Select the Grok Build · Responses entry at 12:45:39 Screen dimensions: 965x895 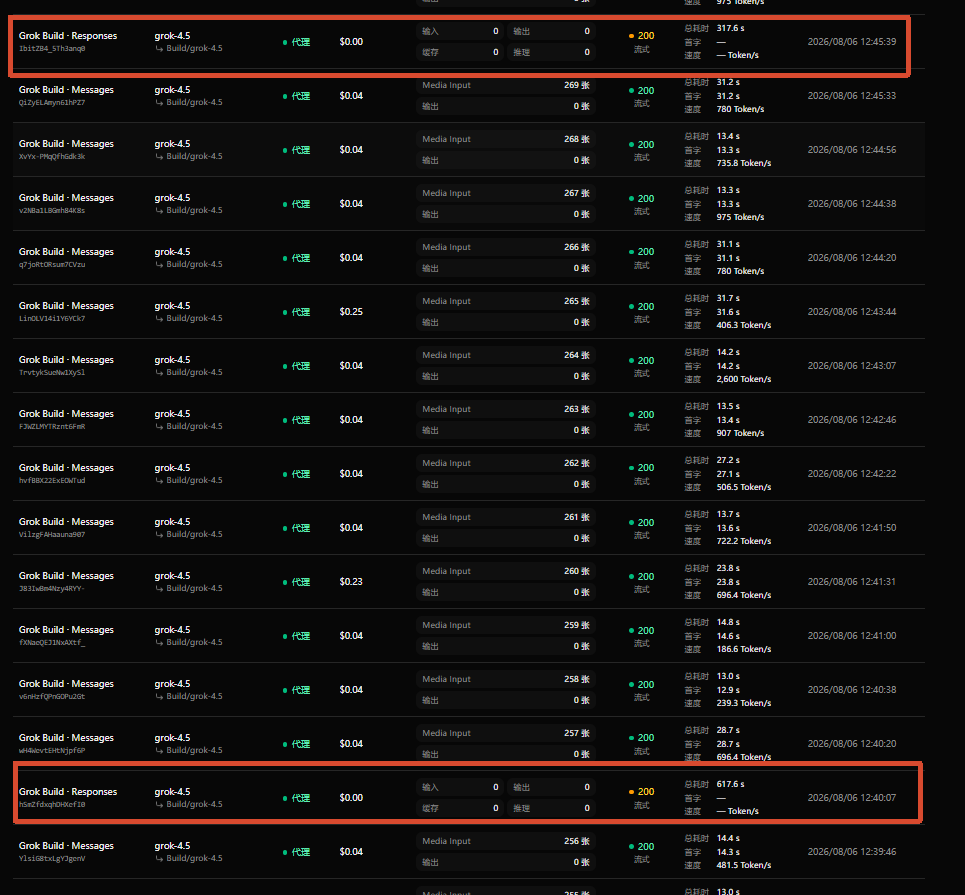coord(468,42)
